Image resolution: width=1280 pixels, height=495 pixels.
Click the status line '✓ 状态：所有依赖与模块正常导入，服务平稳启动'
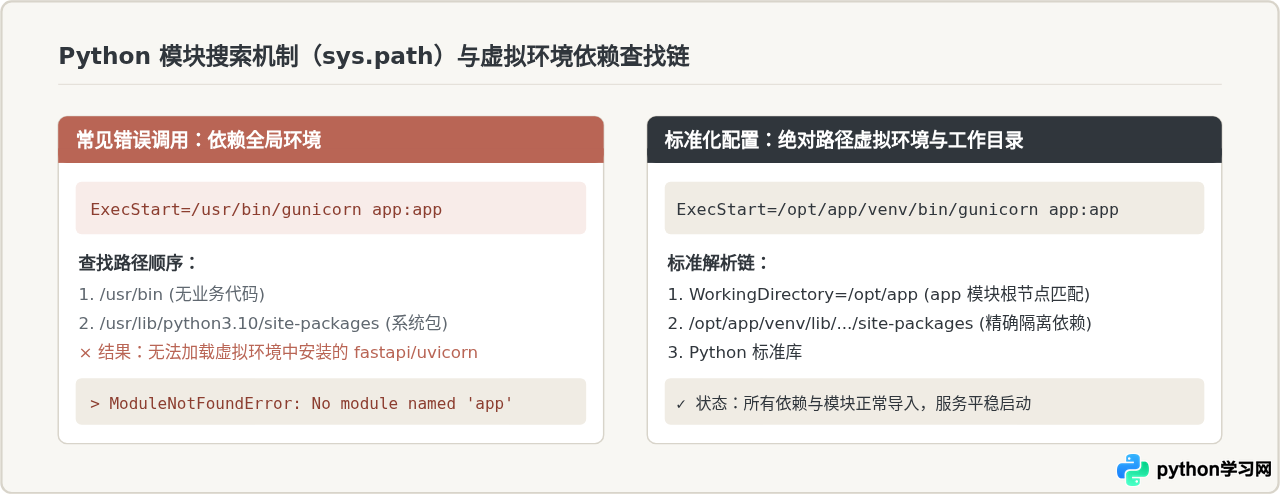[x=853, y=404]
